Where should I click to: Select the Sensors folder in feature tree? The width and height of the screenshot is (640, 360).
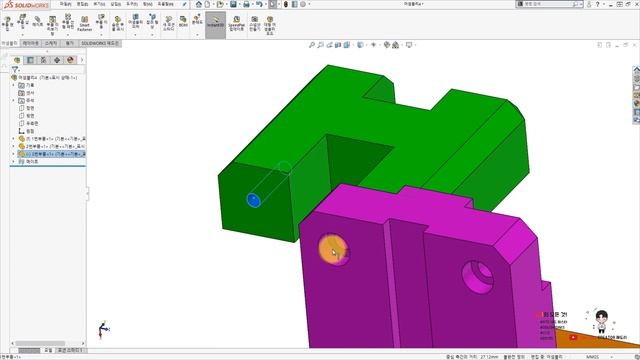coord(27,93)
